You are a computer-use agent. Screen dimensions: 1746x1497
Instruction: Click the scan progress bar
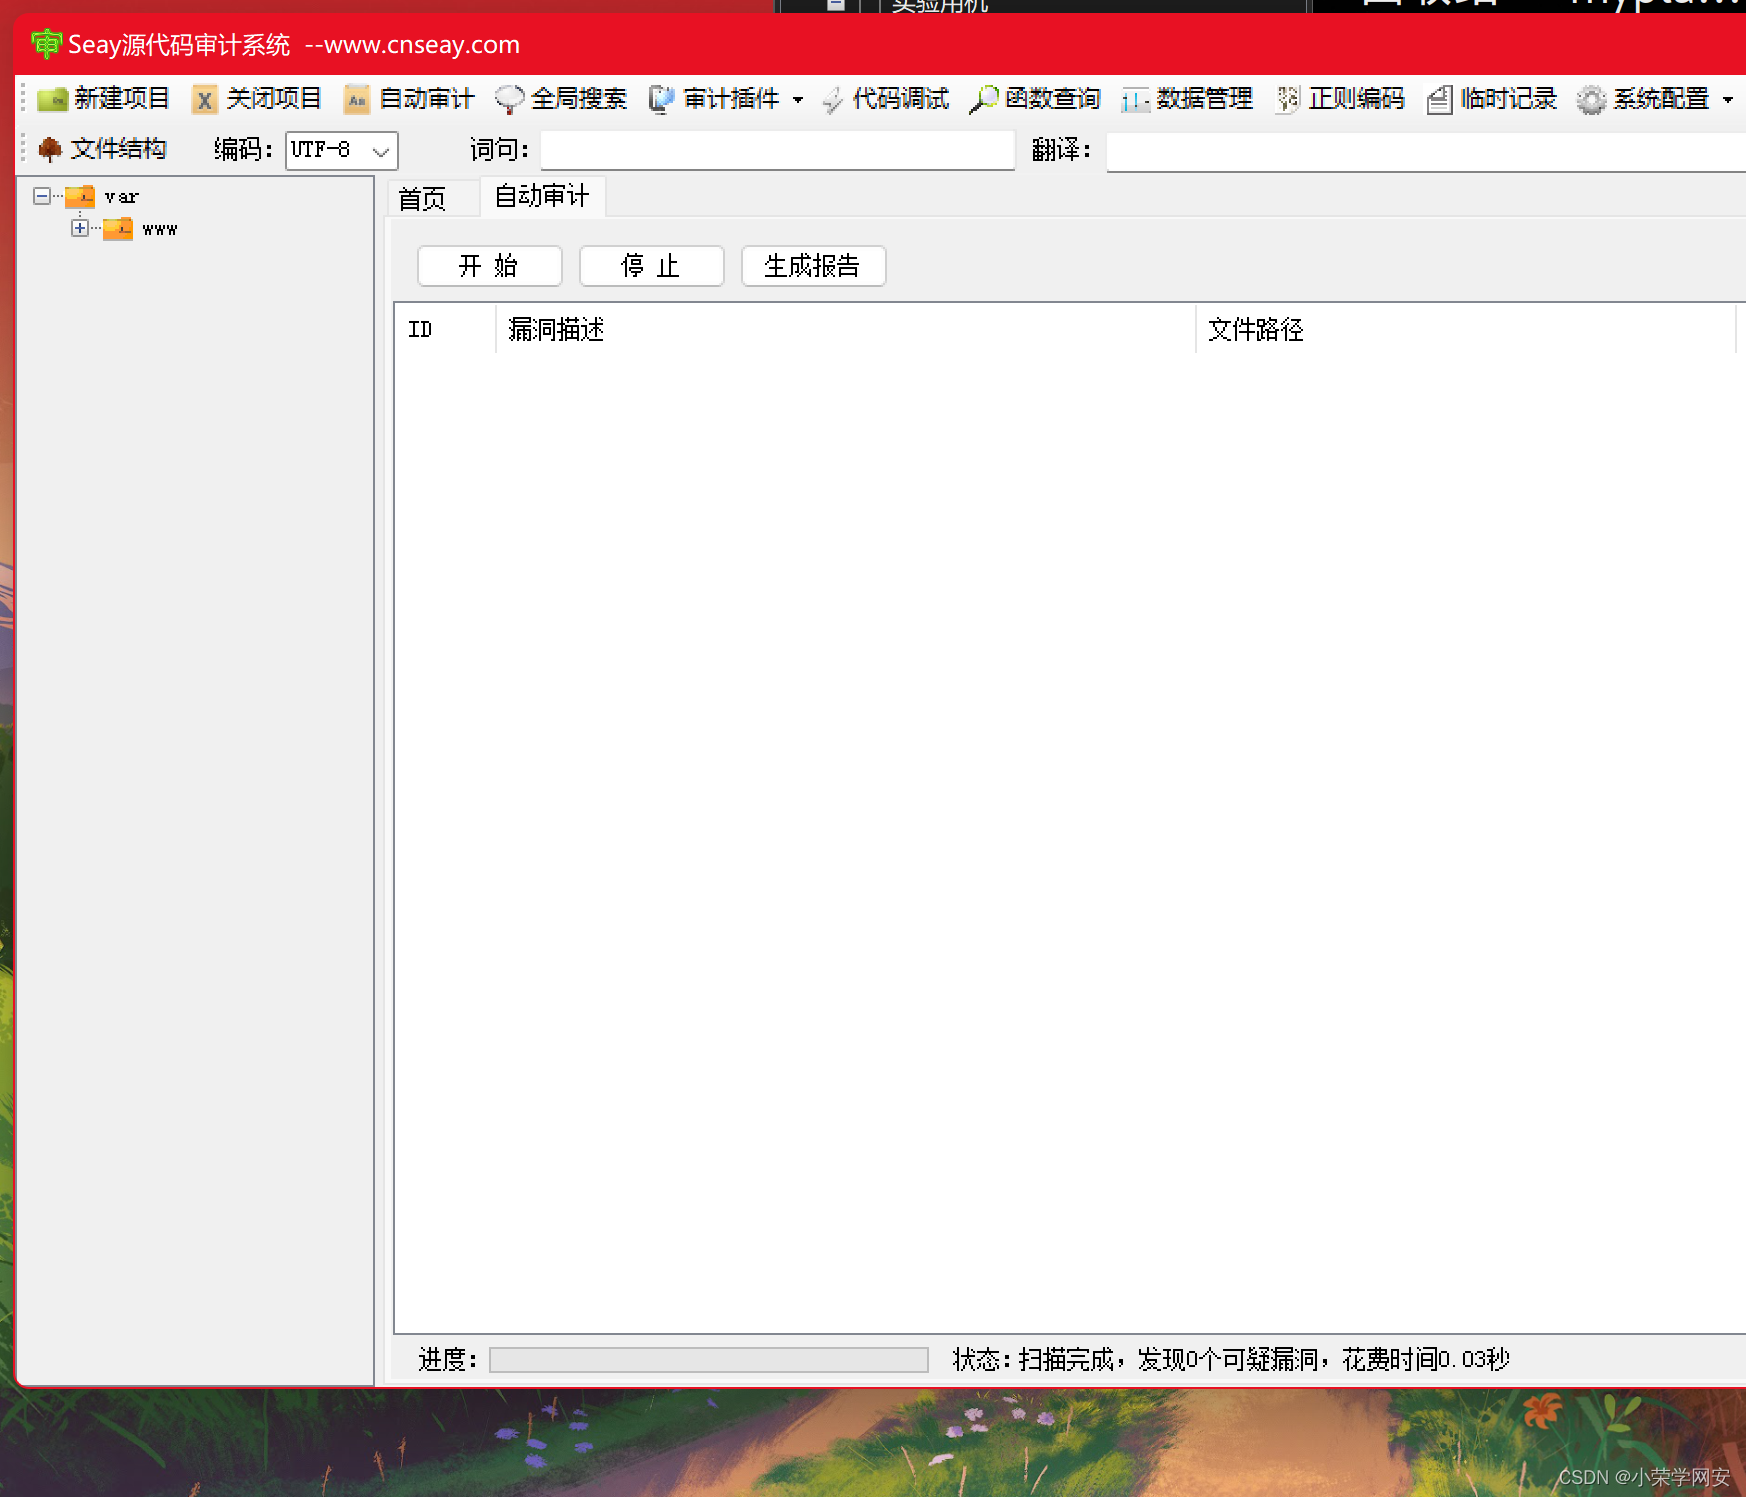[x=709, y=1360]
